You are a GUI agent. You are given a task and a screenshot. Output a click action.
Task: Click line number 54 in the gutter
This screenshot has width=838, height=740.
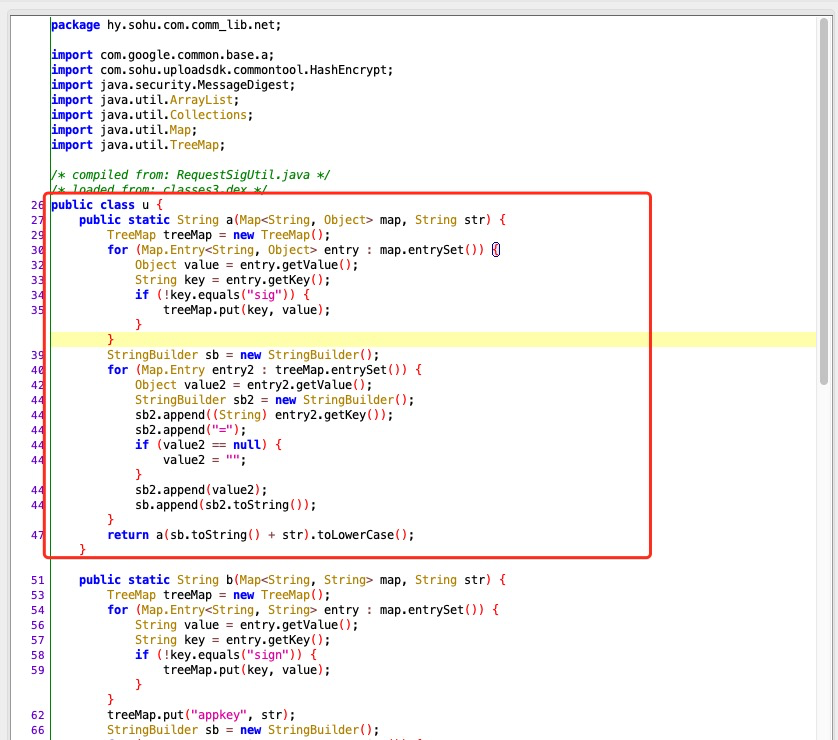click(x=37, y=610)
